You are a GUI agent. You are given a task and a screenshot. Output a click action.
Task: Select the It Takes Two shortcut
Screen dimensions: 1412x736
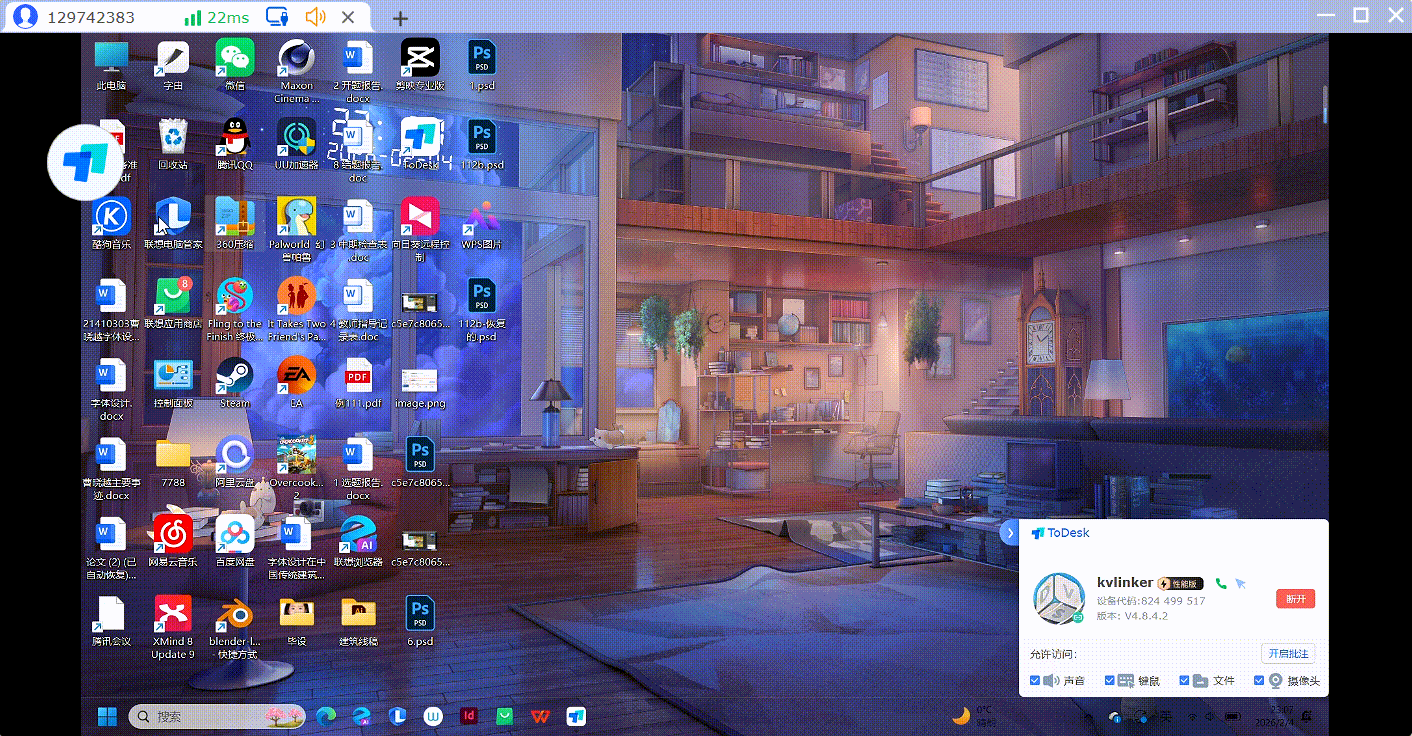pos(297,309)
